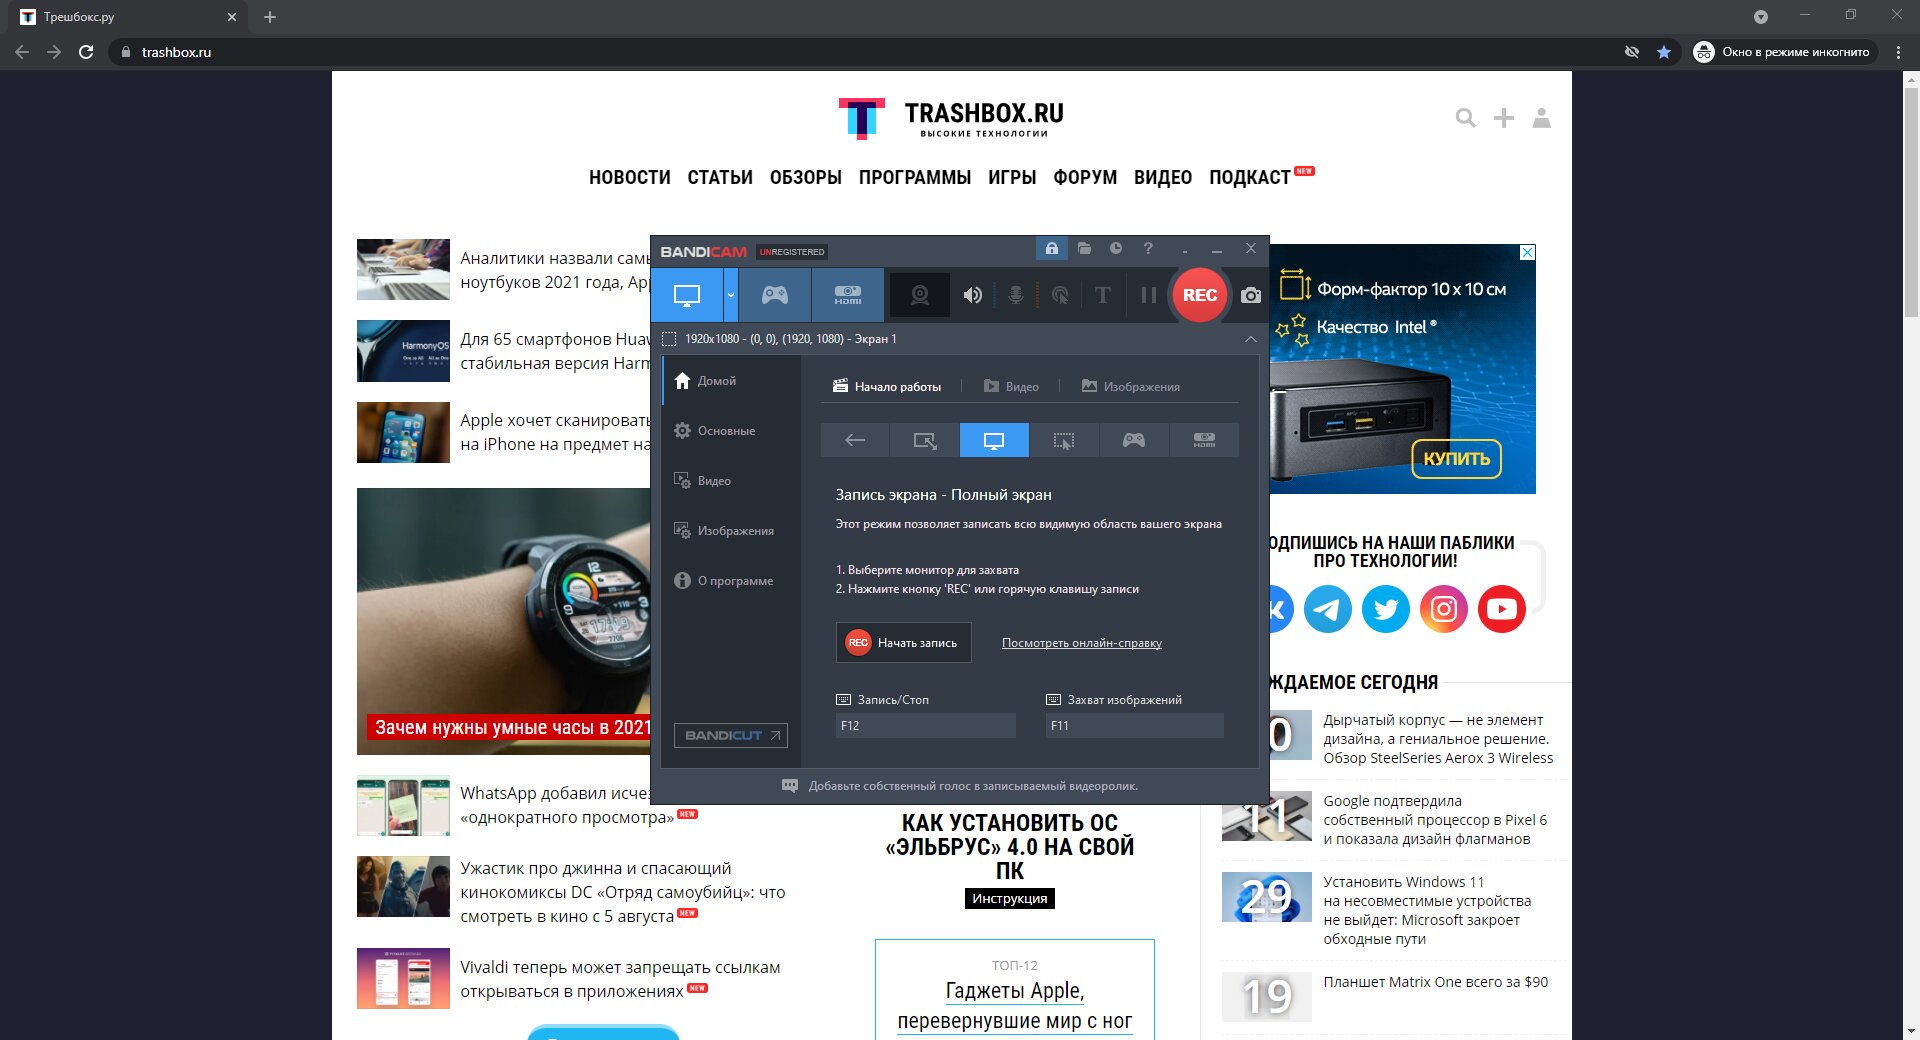Take screenshot with camera icon
Viewport: 1920px width, 1040px height.
click(x=1251, y=295)
